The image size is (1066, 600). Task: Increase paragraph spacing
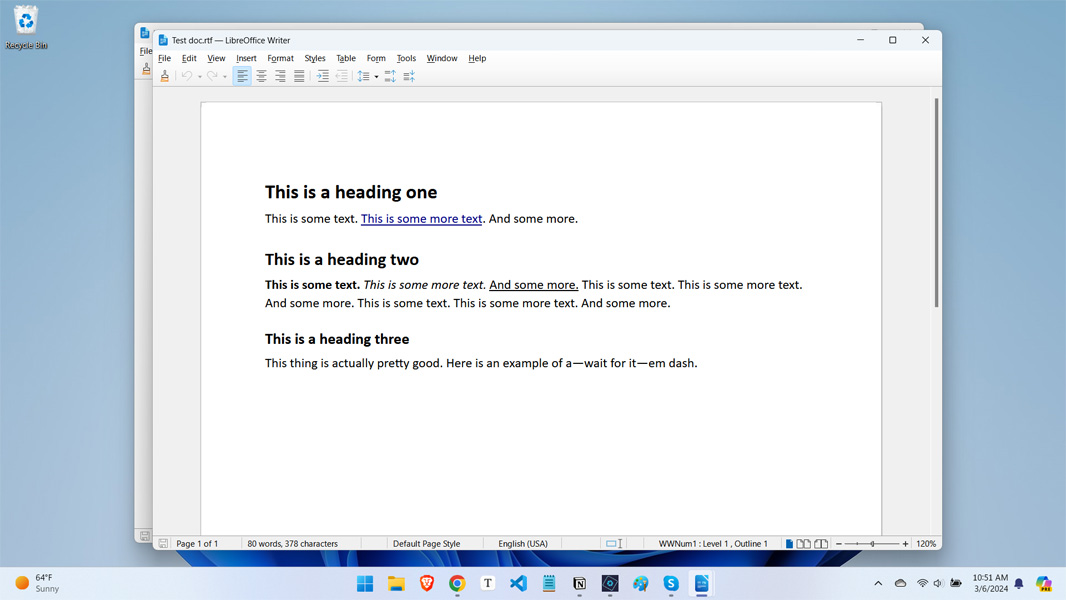tap(390, 76)
